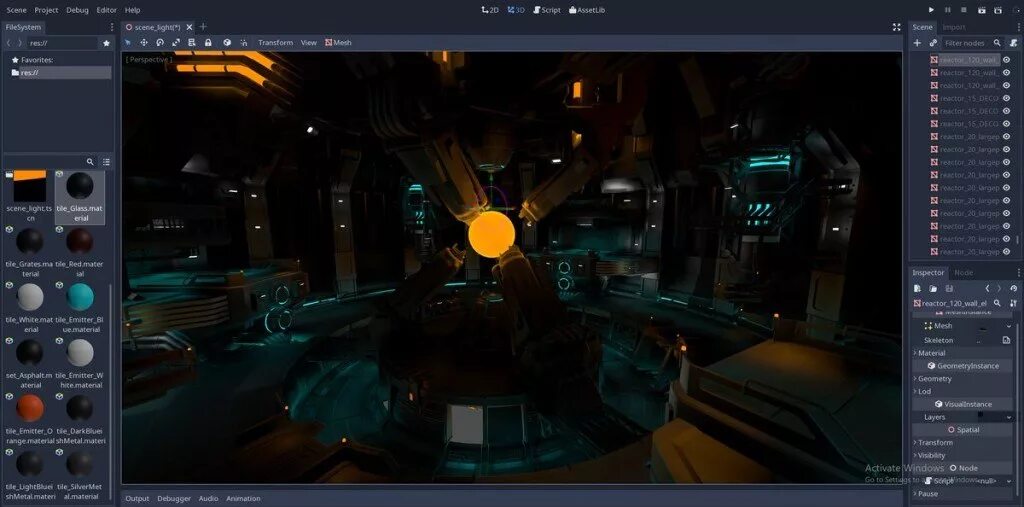Load a resource from disk in Inspector

[x=933, y=289]
